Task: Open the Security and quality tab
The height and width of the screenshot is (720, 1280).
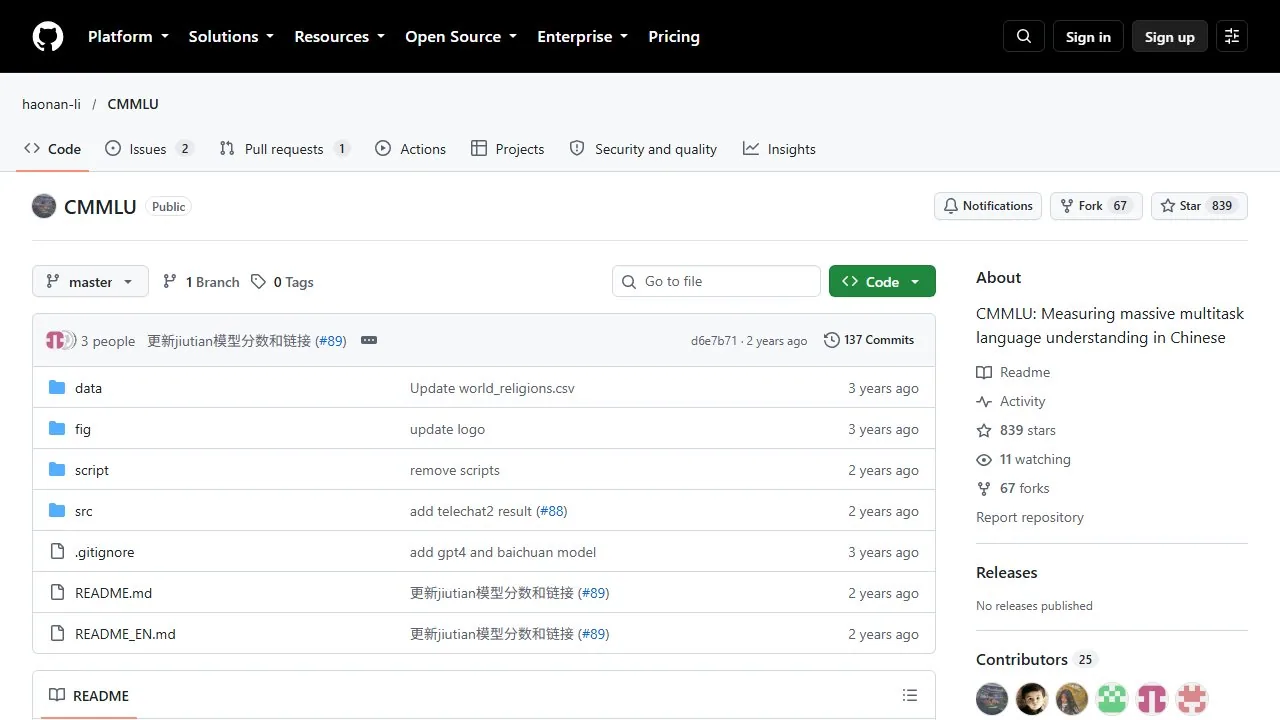Action: [x=643, y=149]
